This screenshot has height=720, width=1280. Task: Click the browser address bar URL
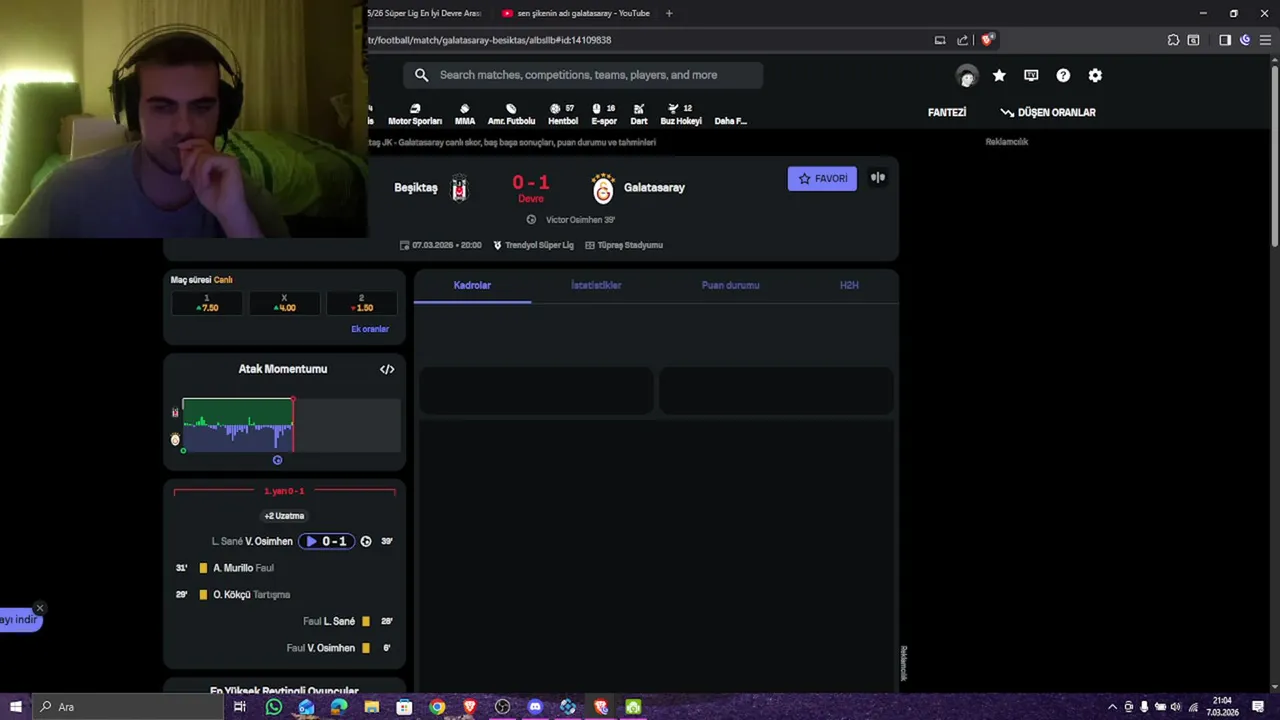pos(490,40)
